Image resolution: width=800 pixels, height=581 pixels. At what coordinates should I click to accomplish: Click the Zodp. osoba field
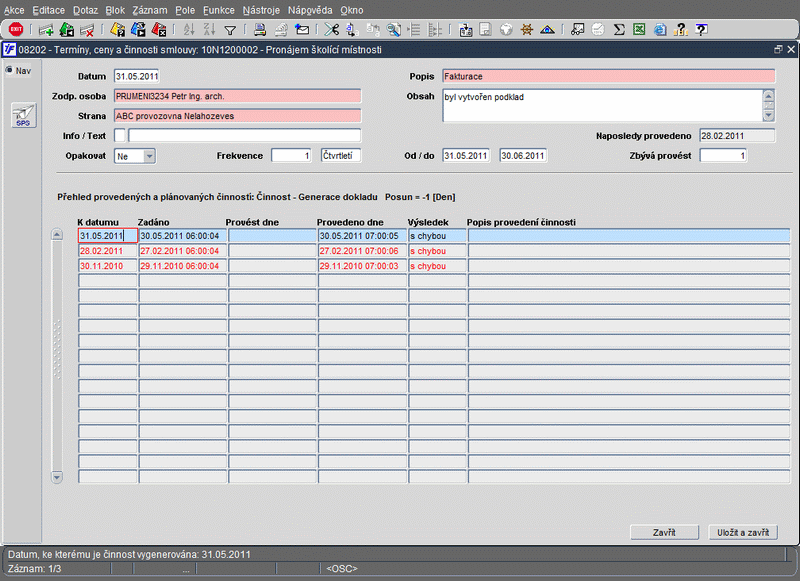click(237, 96)
